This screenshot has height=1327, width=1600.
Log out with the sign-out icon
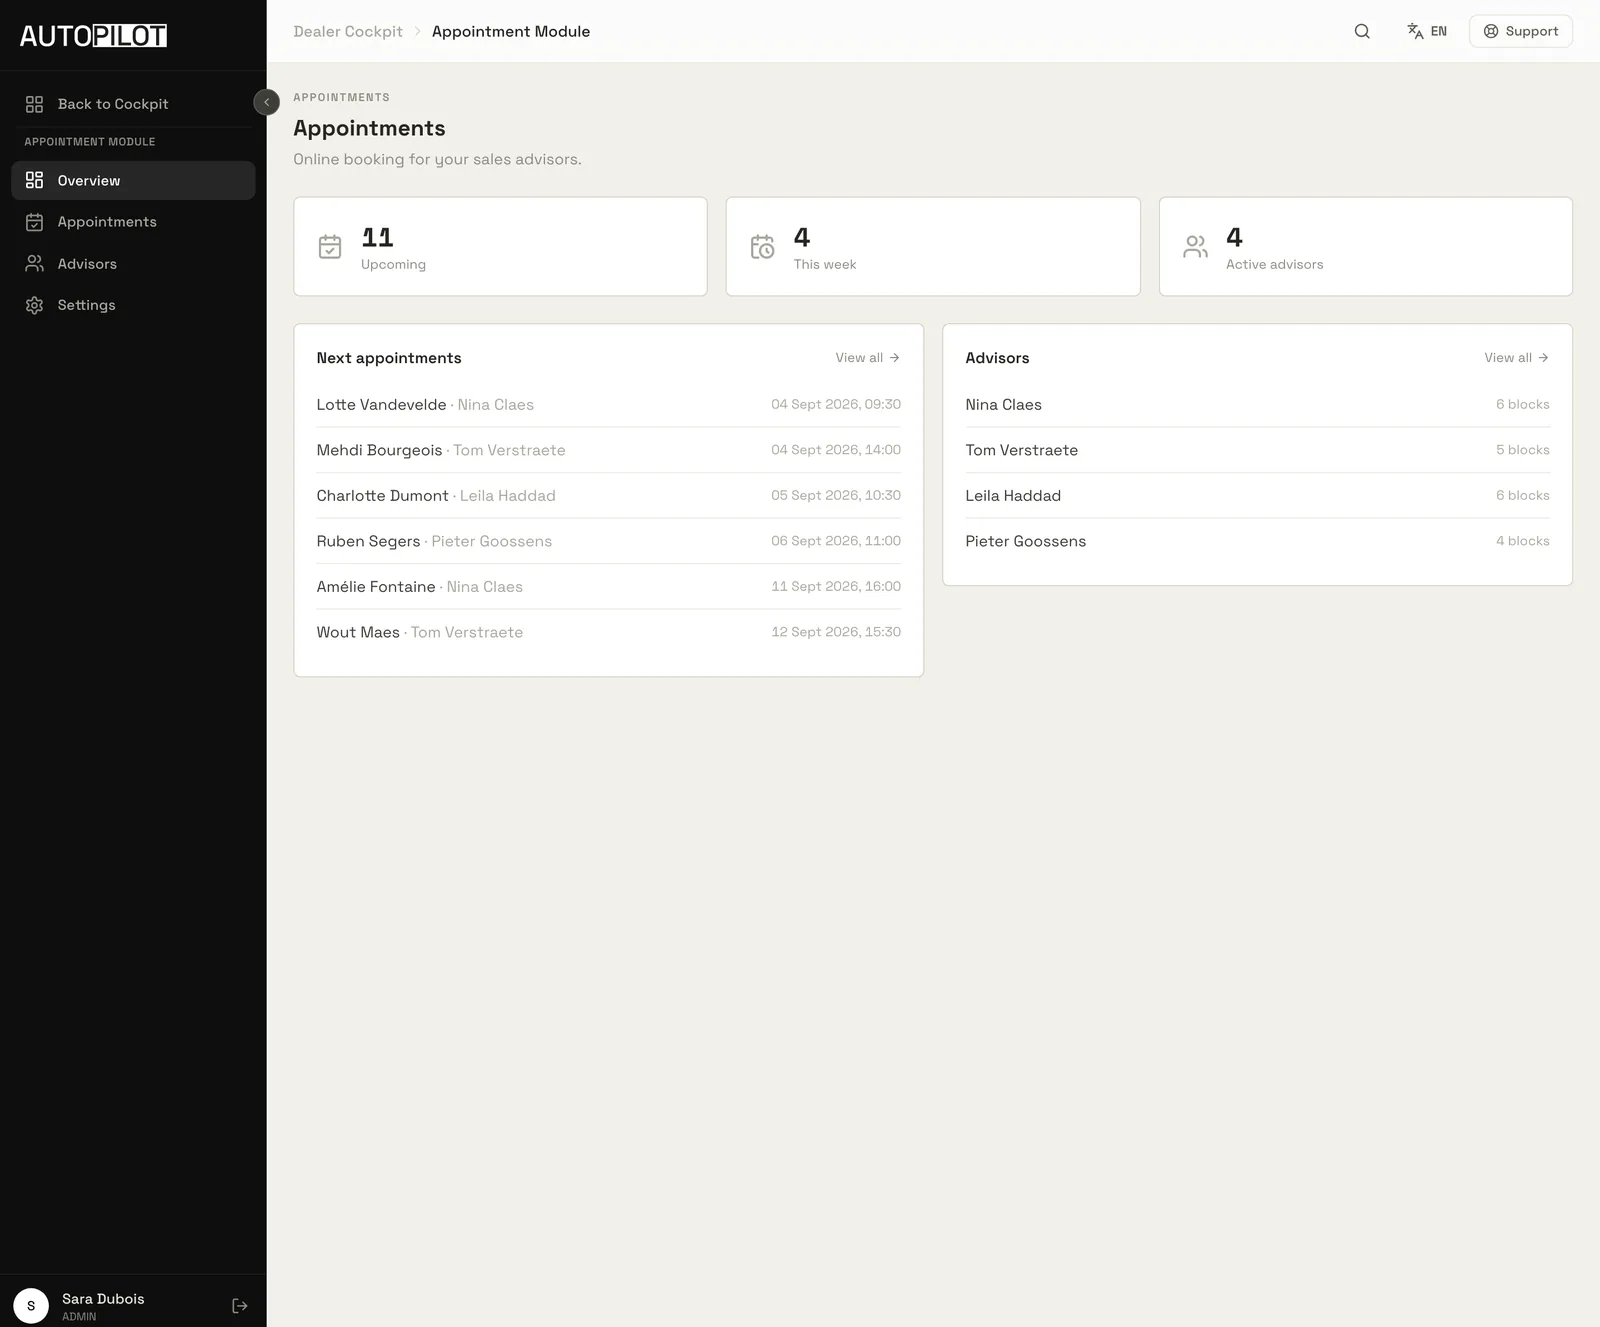[x=240, y=1306]
